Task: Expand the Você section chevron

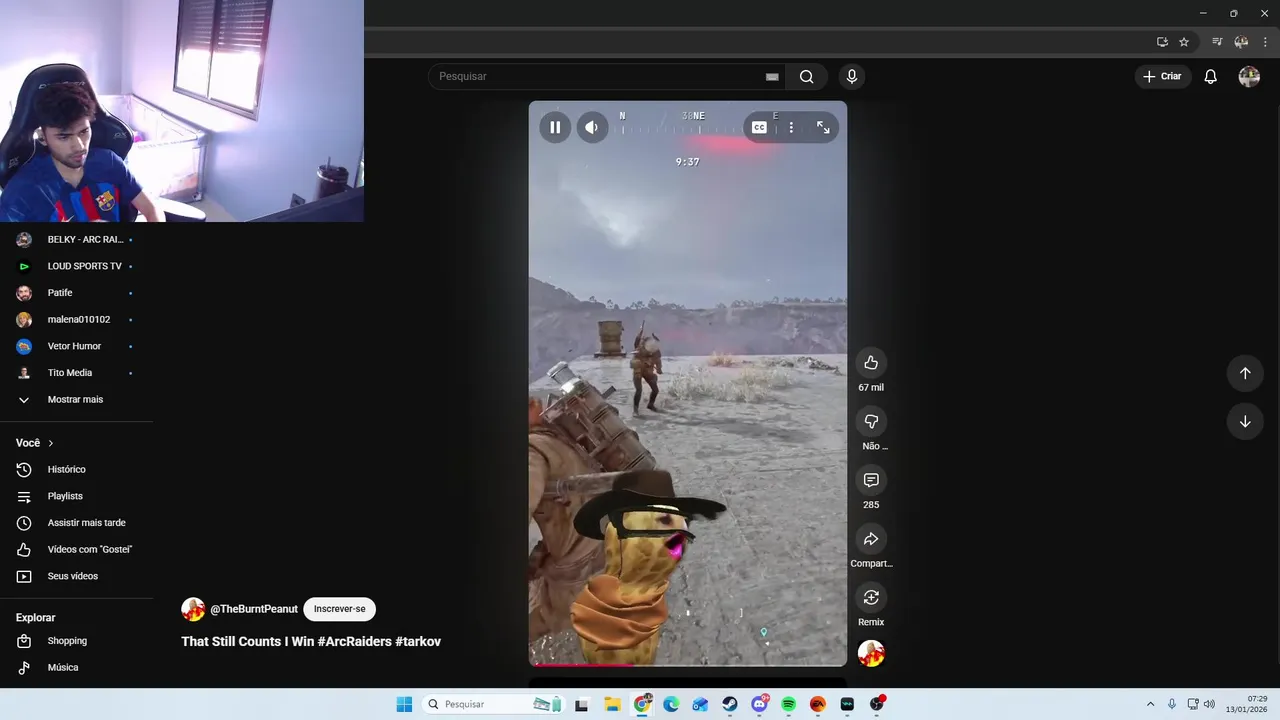Action: click(x=51, y=443)
